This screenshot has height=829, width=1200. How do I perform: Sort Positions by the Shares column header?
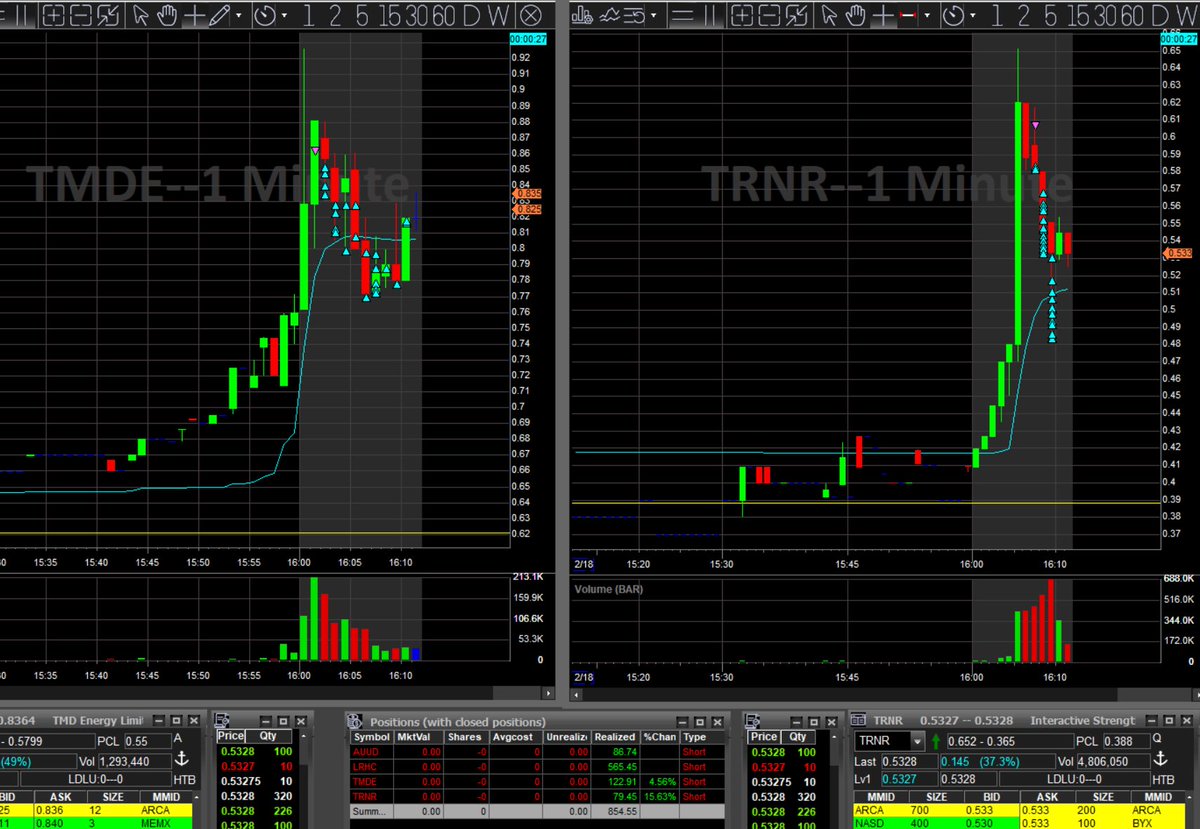pyautogui.click(x=464, y=737)
